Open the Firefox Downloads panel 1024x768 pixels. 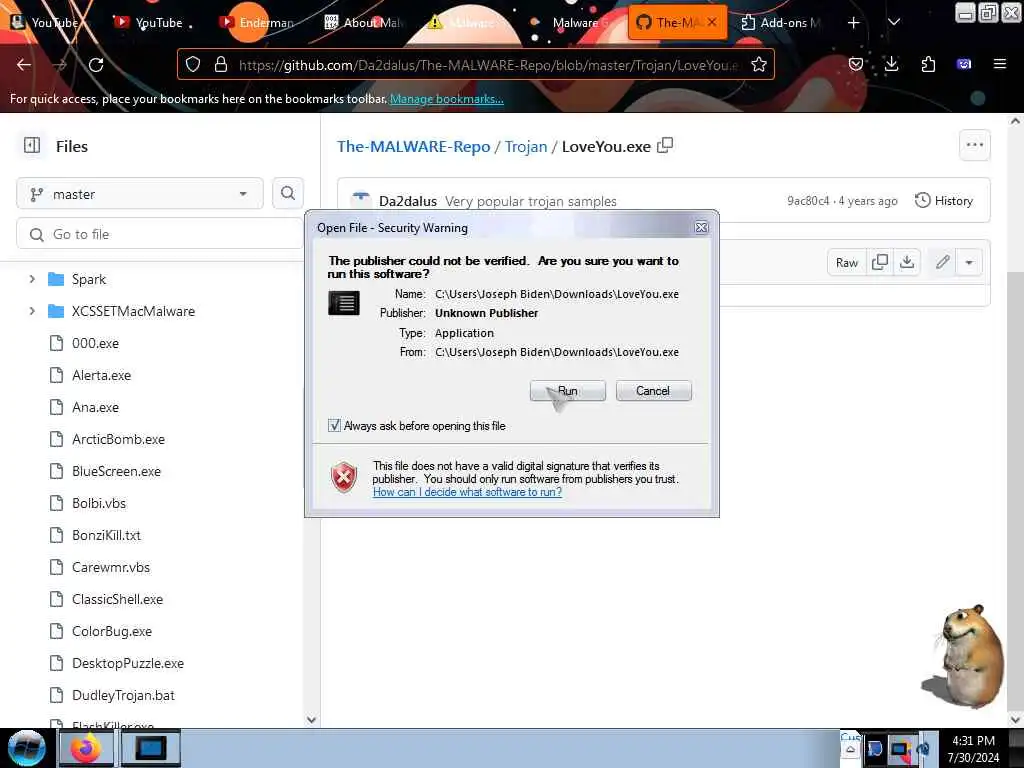click(891, 64)
